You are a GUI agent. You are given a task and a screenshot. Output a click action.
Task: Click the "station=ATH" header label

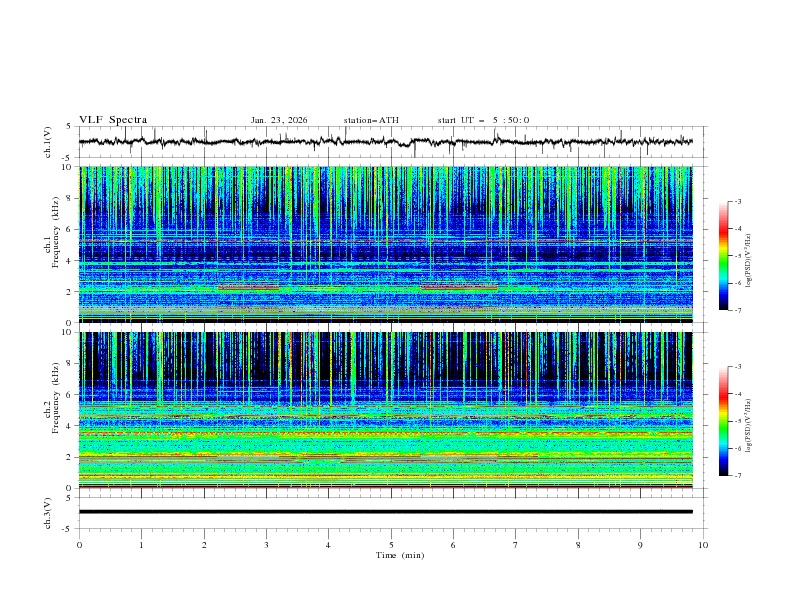coord(371,120)
